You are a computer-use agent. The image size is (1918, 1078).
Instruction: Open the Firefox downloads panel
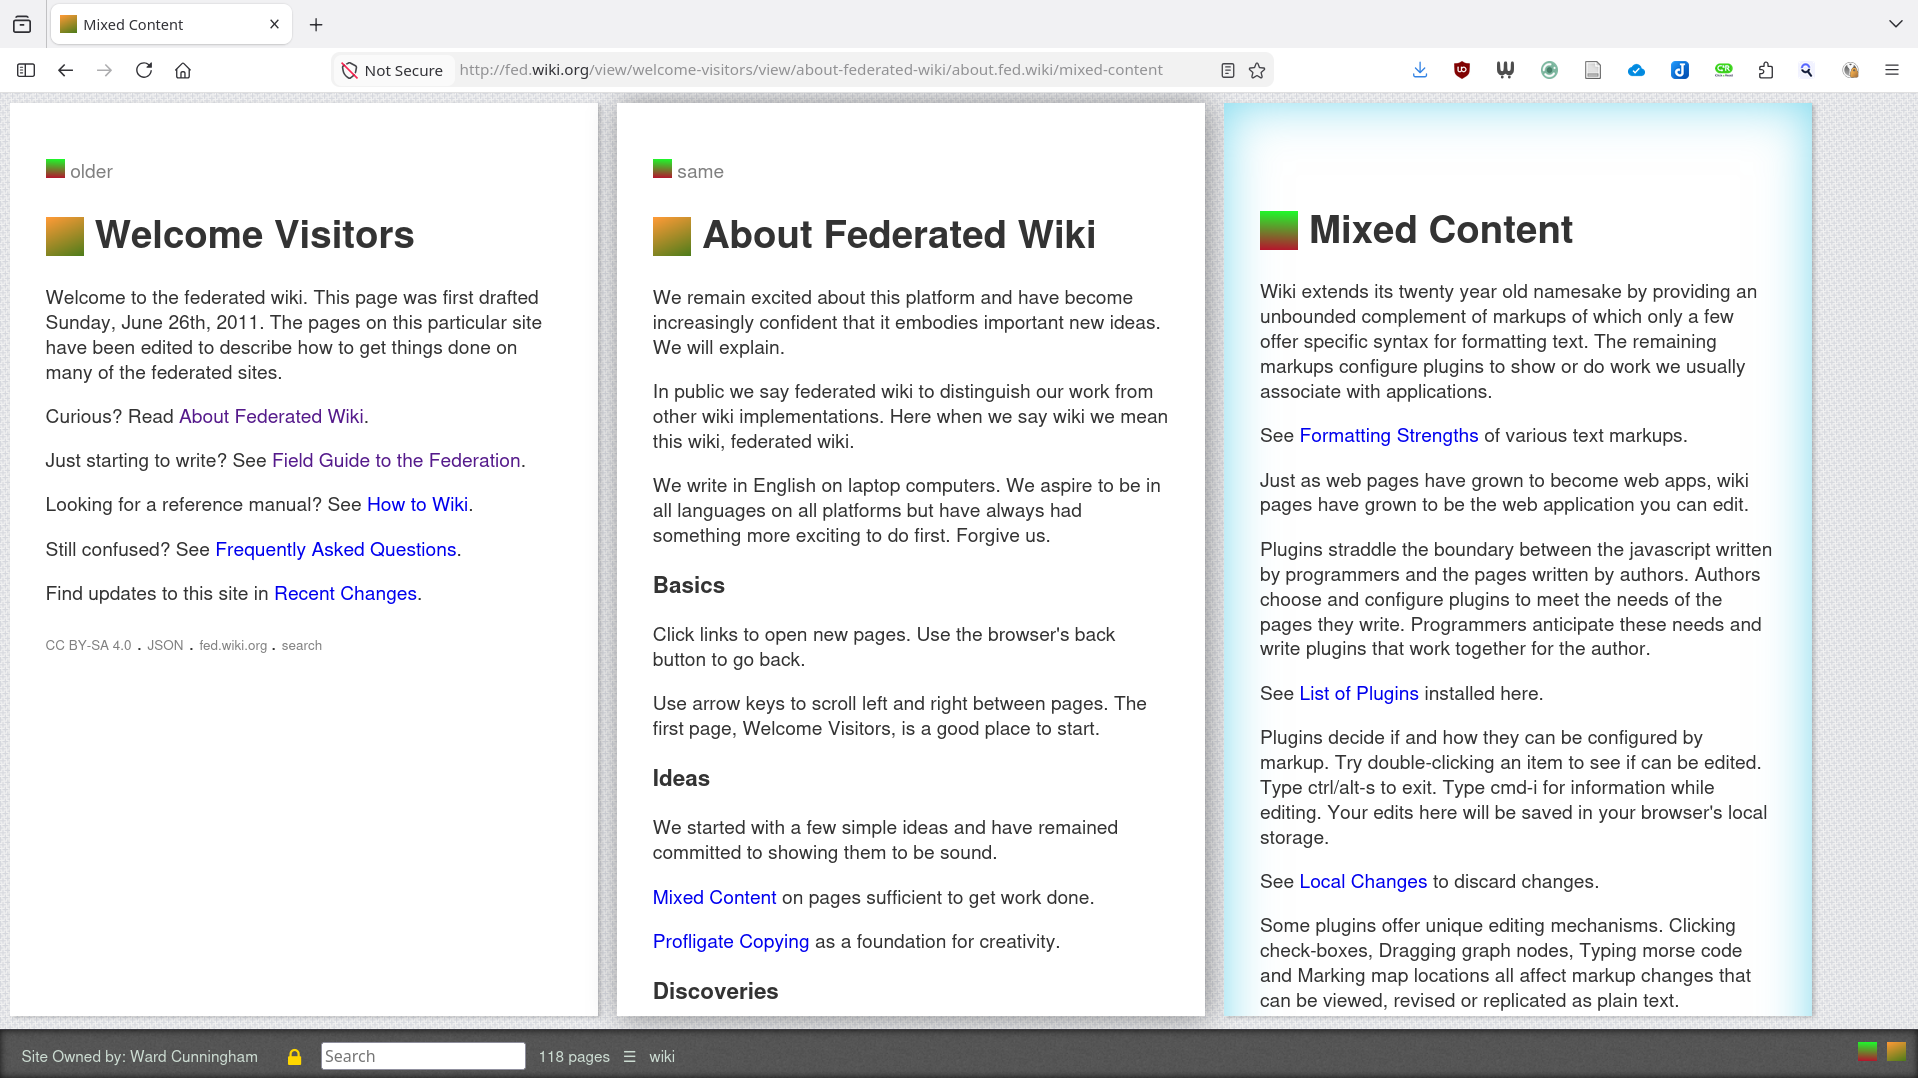point(1419,70)
